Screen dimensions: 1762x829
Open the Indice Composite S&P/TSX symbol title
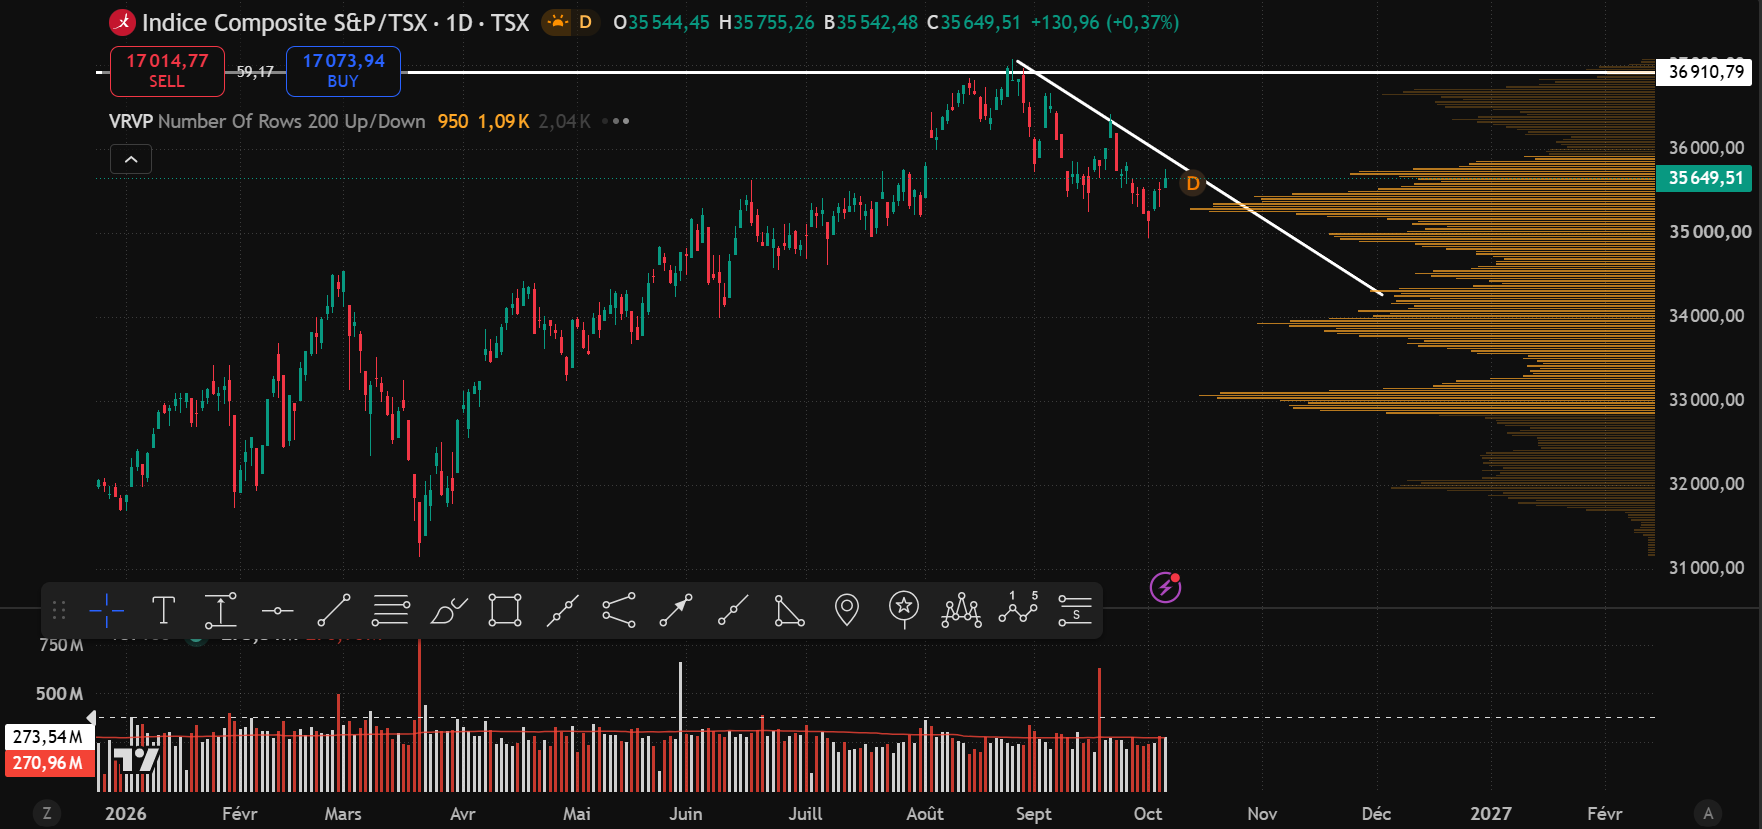pyautogui.click(x=335, y=22)
